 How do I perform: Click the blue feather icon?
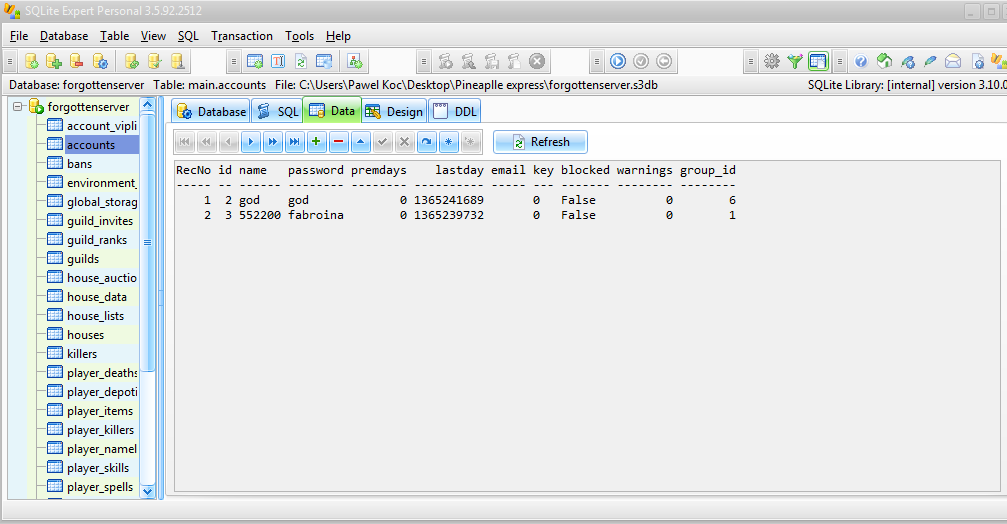[930, 61]
